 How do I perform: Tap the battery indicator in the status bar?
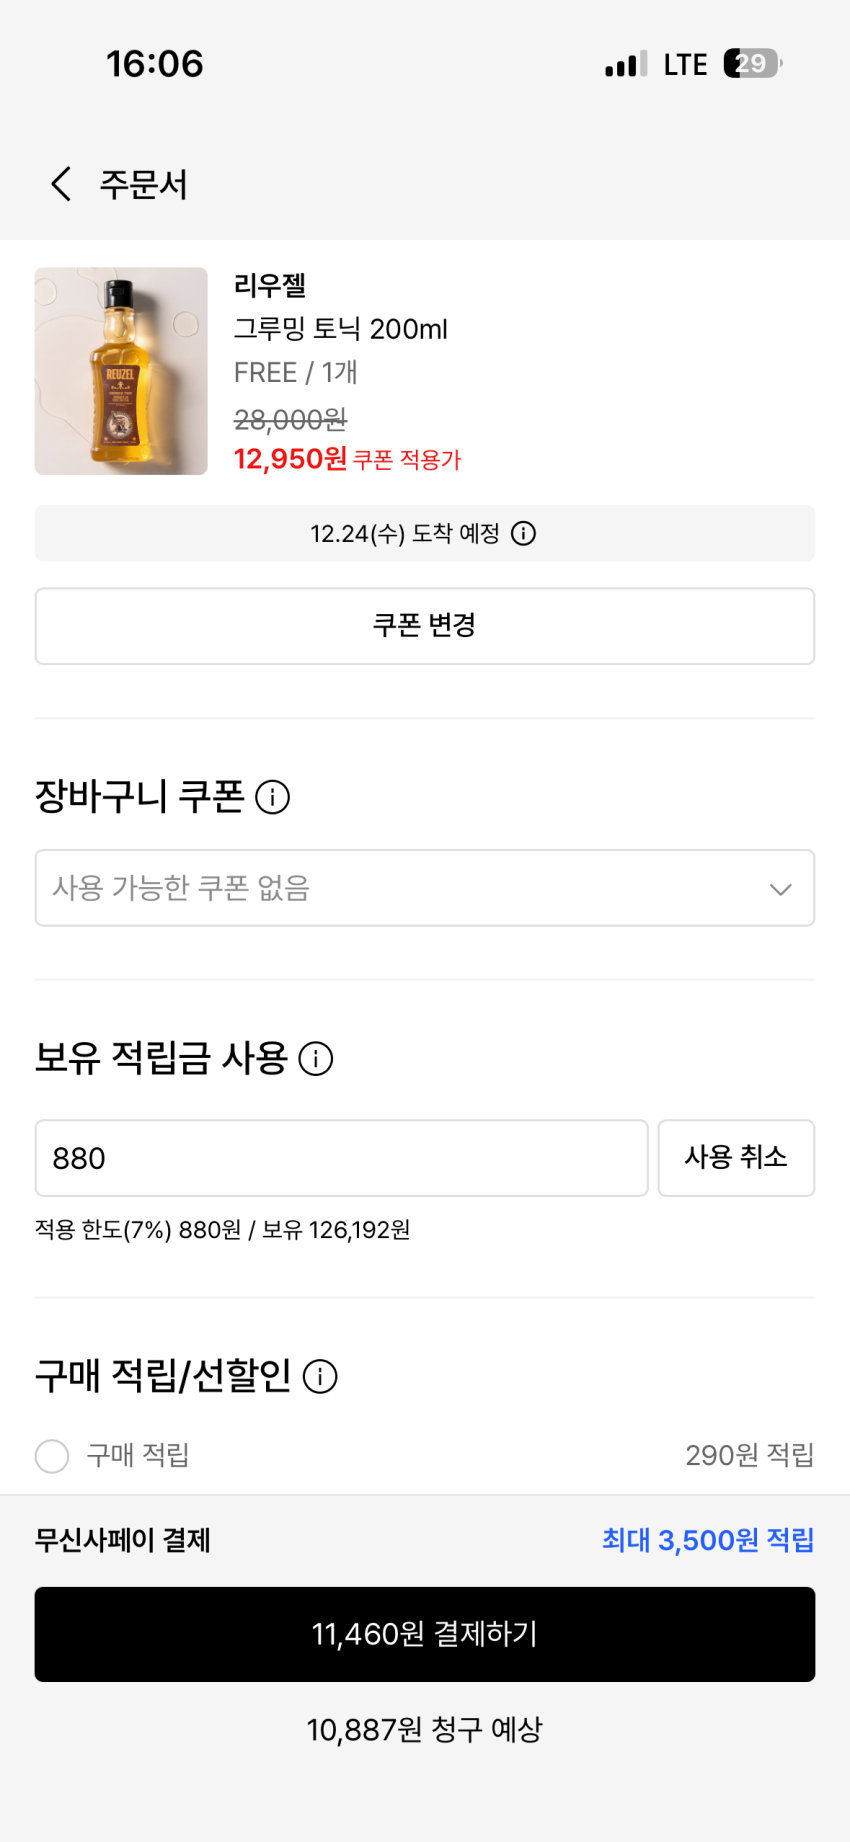(752, 64)
